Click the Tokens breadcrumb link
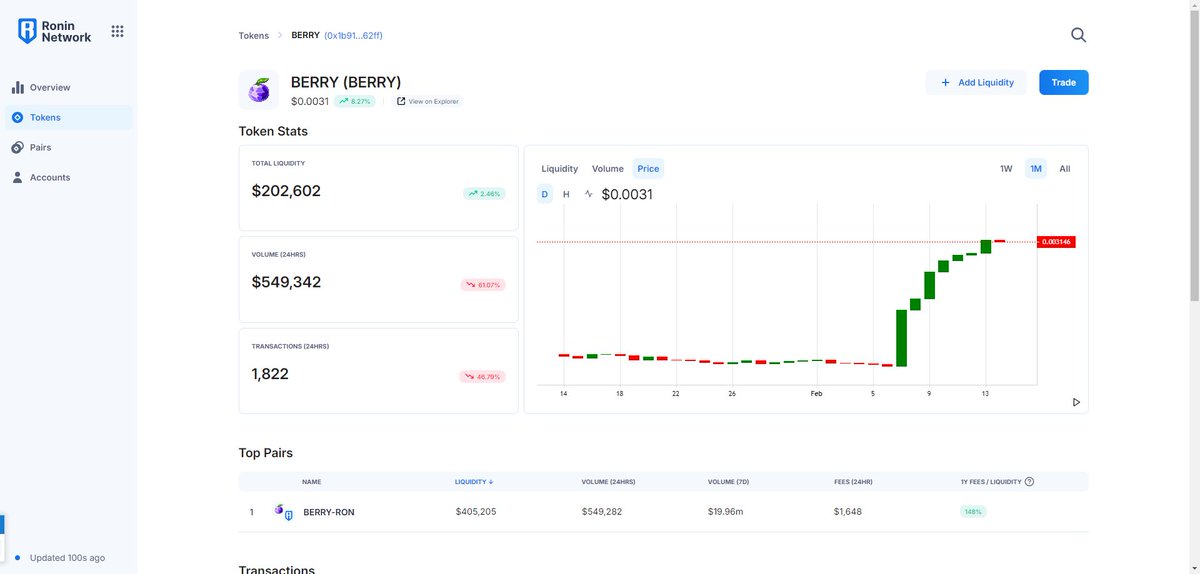Image resolution: width=1200 pixels, height=574 pixels. tap(253, 35)
